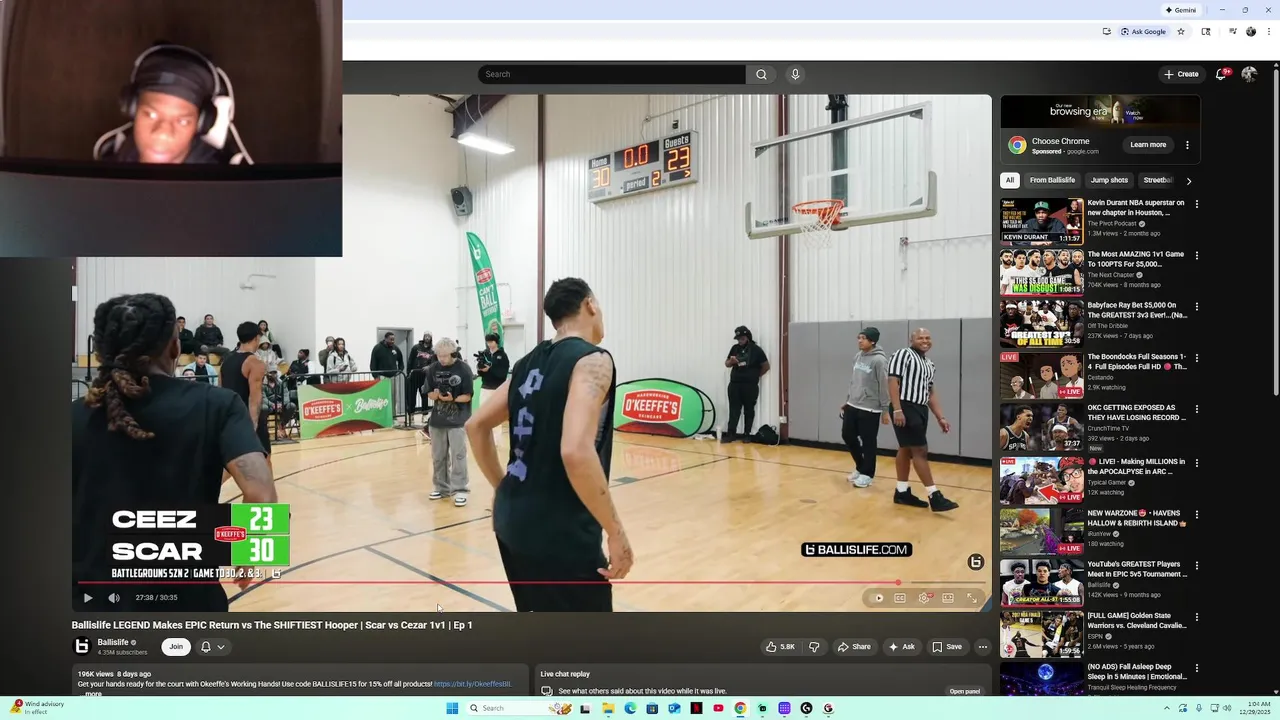Viewport: 1280px width, 720px height.
Task: Click the Ask Google lens button
Action: coord(1143,32)
